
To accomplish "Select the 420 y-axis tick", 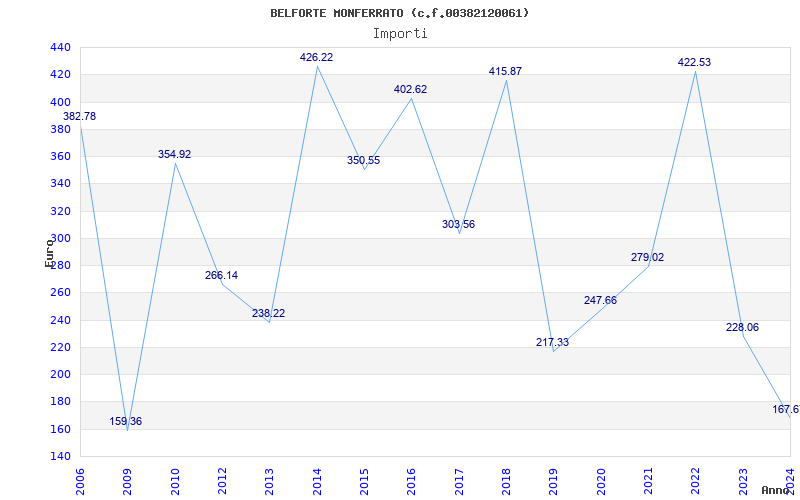I will [x=60, y=74].
